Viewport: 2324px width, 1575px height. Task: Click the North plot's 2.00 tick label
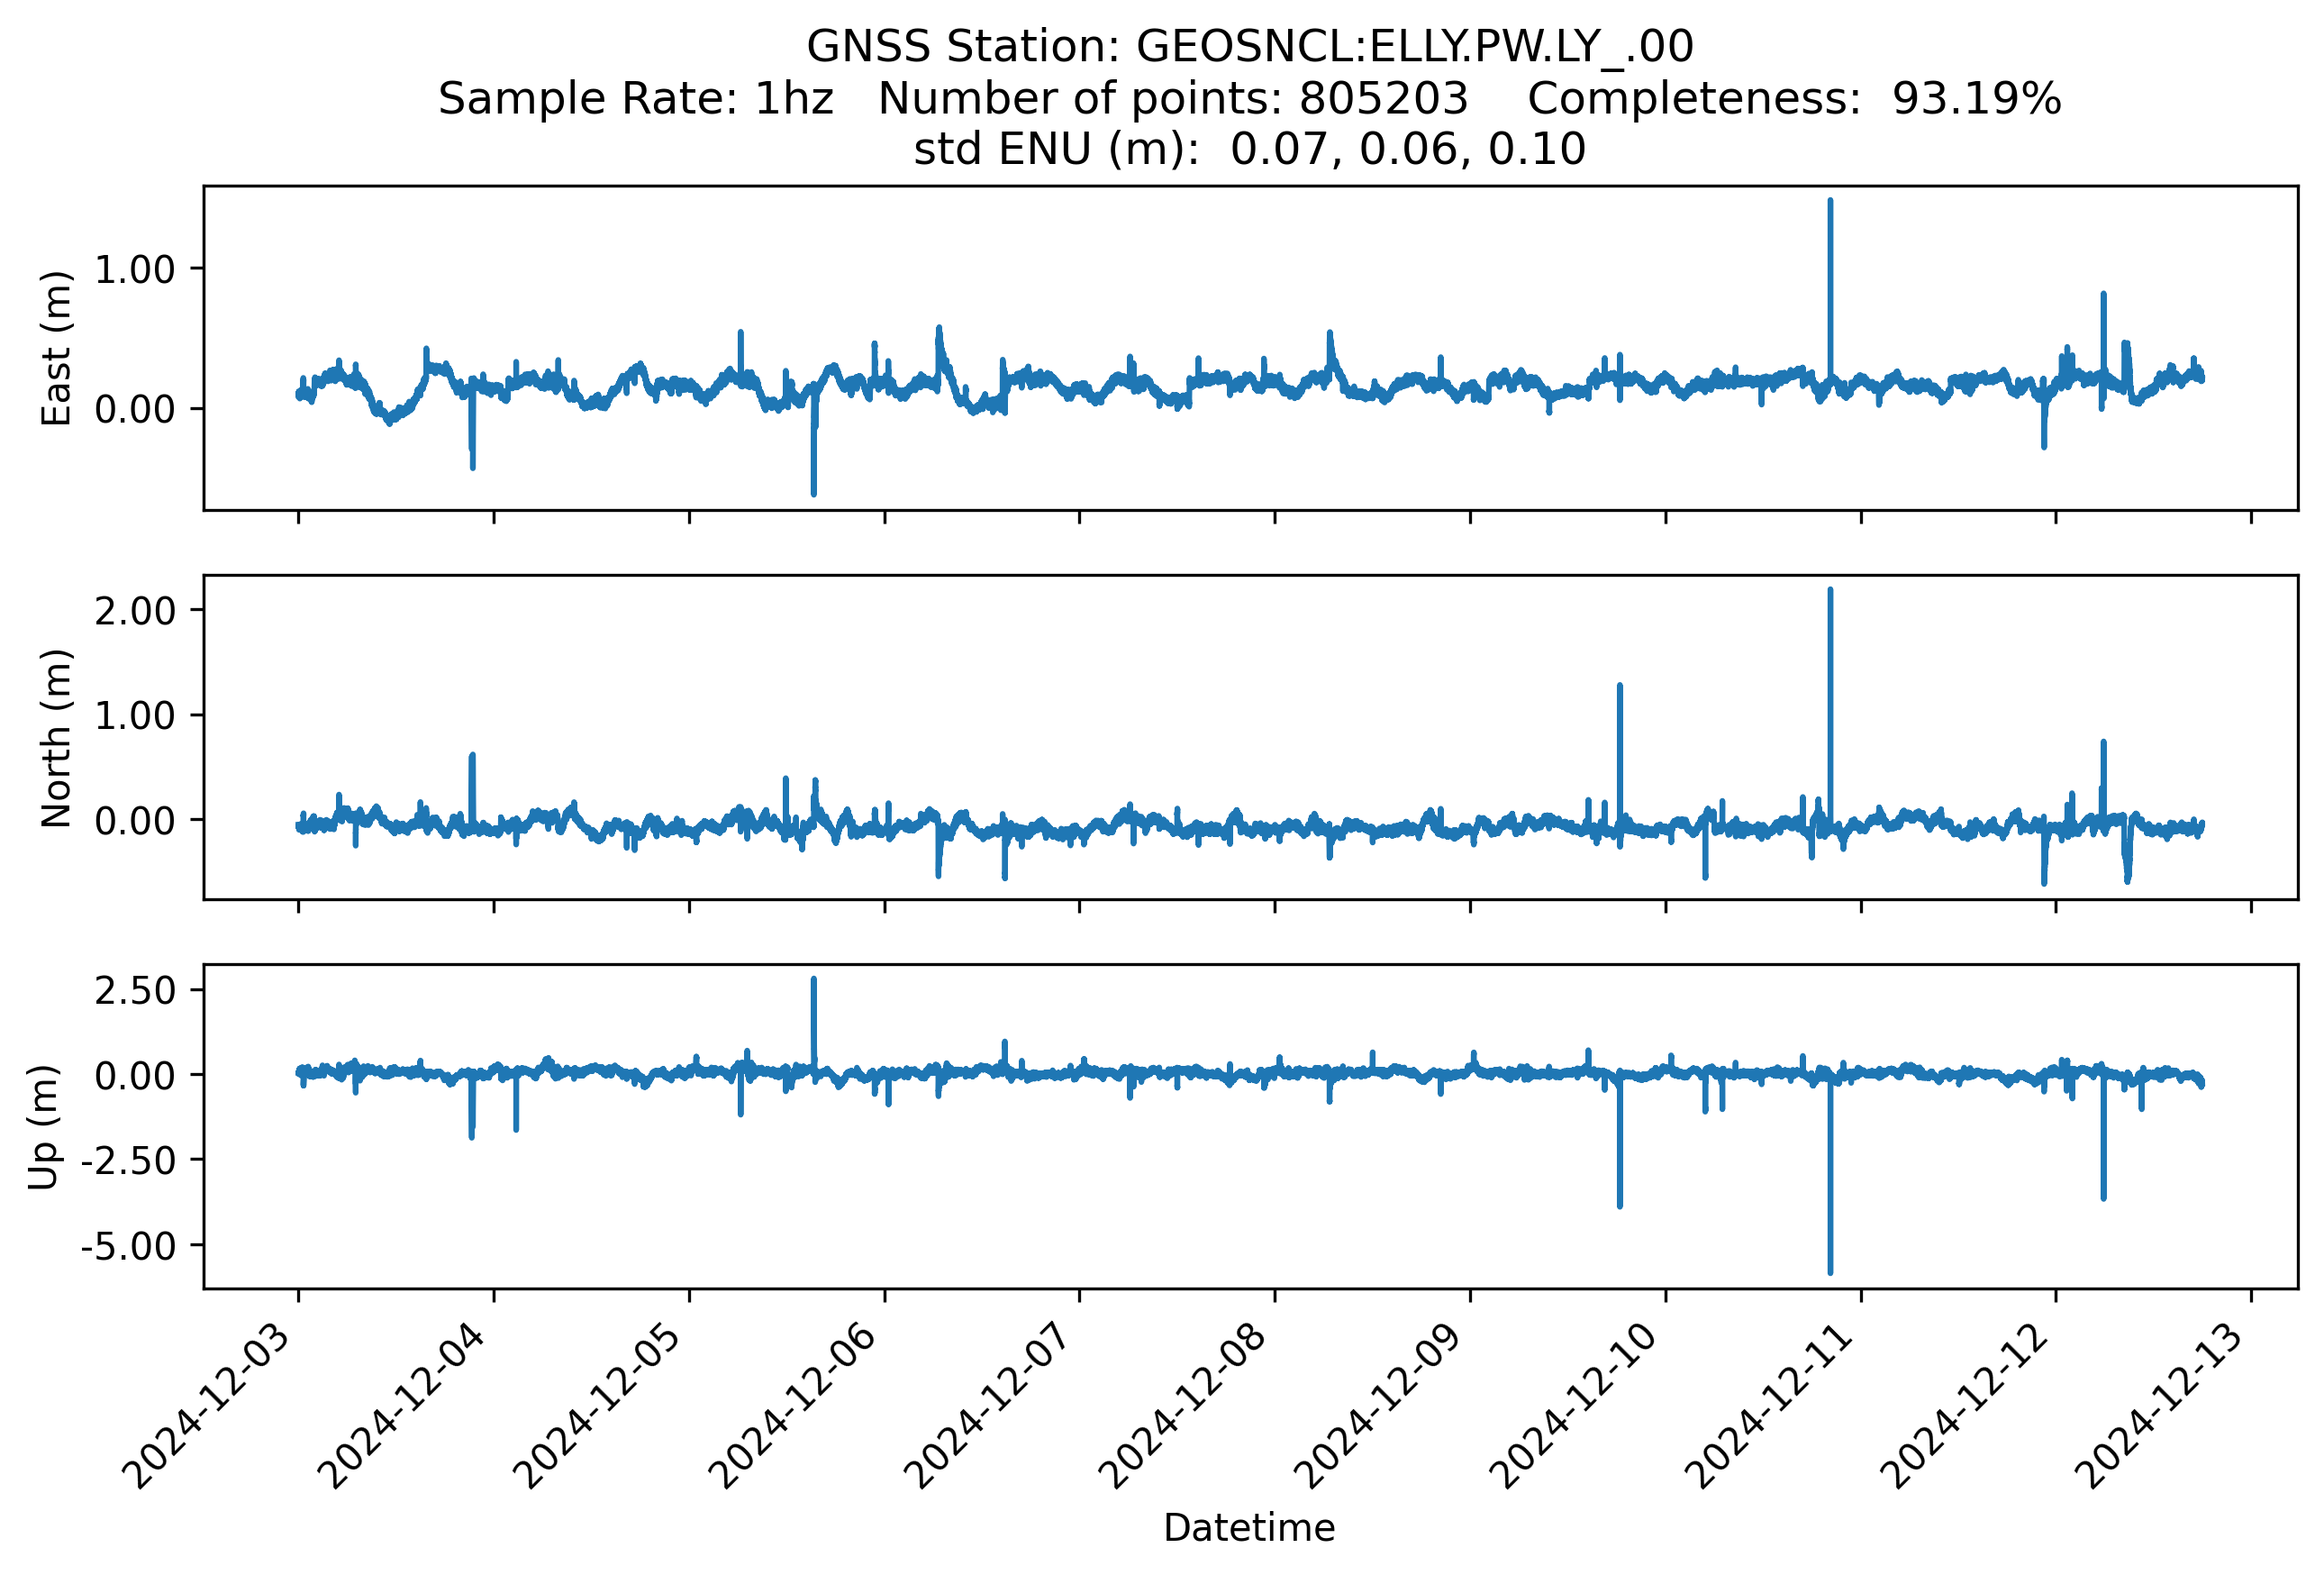135,611
